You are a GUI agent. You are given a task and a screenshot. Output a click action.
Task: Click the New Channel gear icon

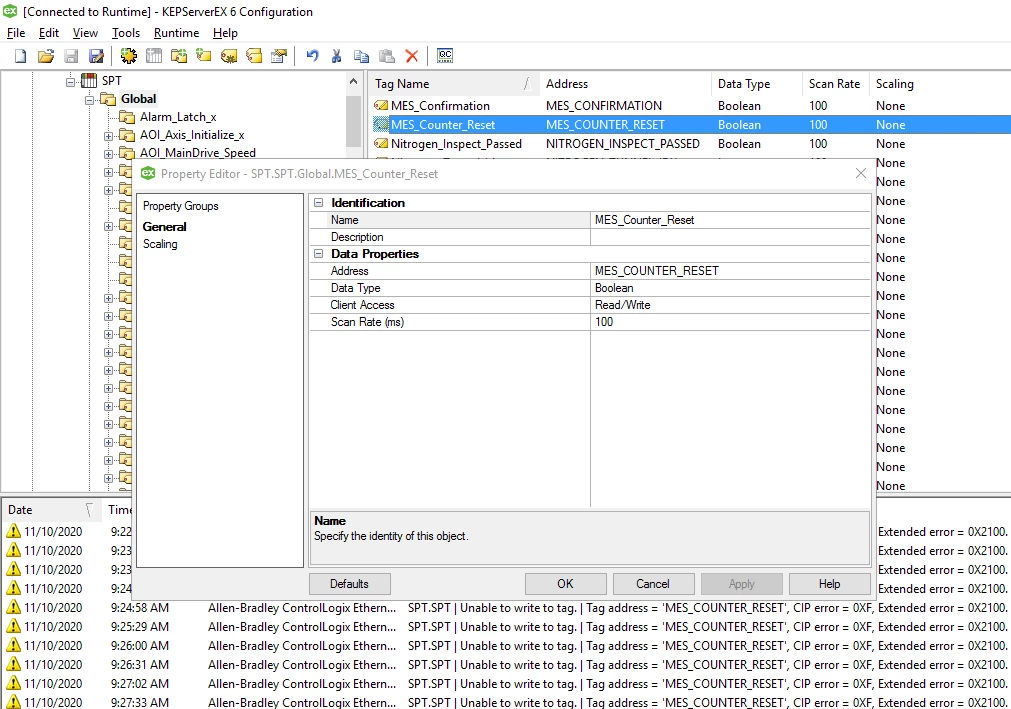[128, 56]
